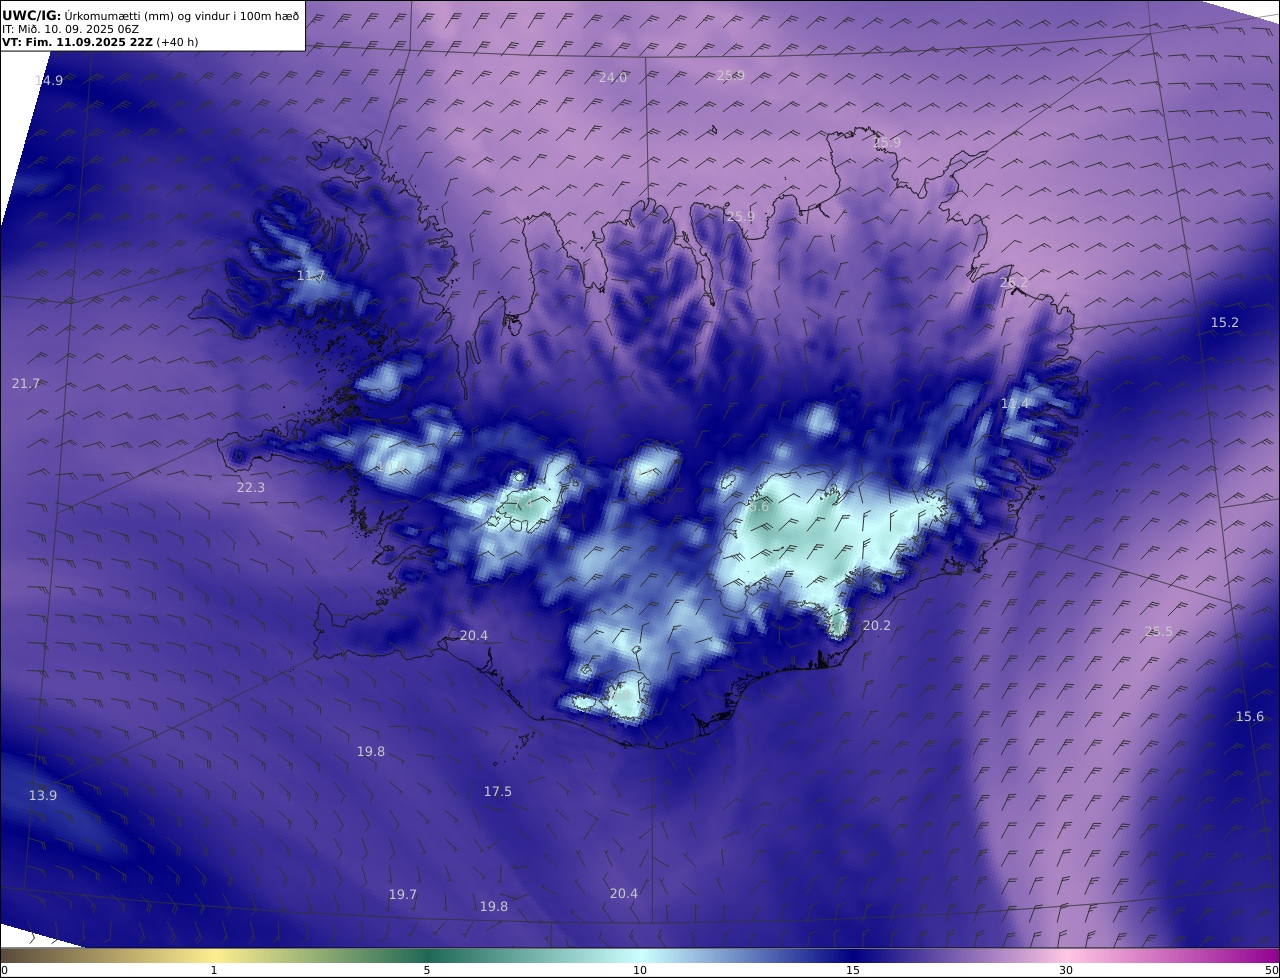Click the 'IT: Mið. 10. 09. 2025 06Z' line

(70, 30)
